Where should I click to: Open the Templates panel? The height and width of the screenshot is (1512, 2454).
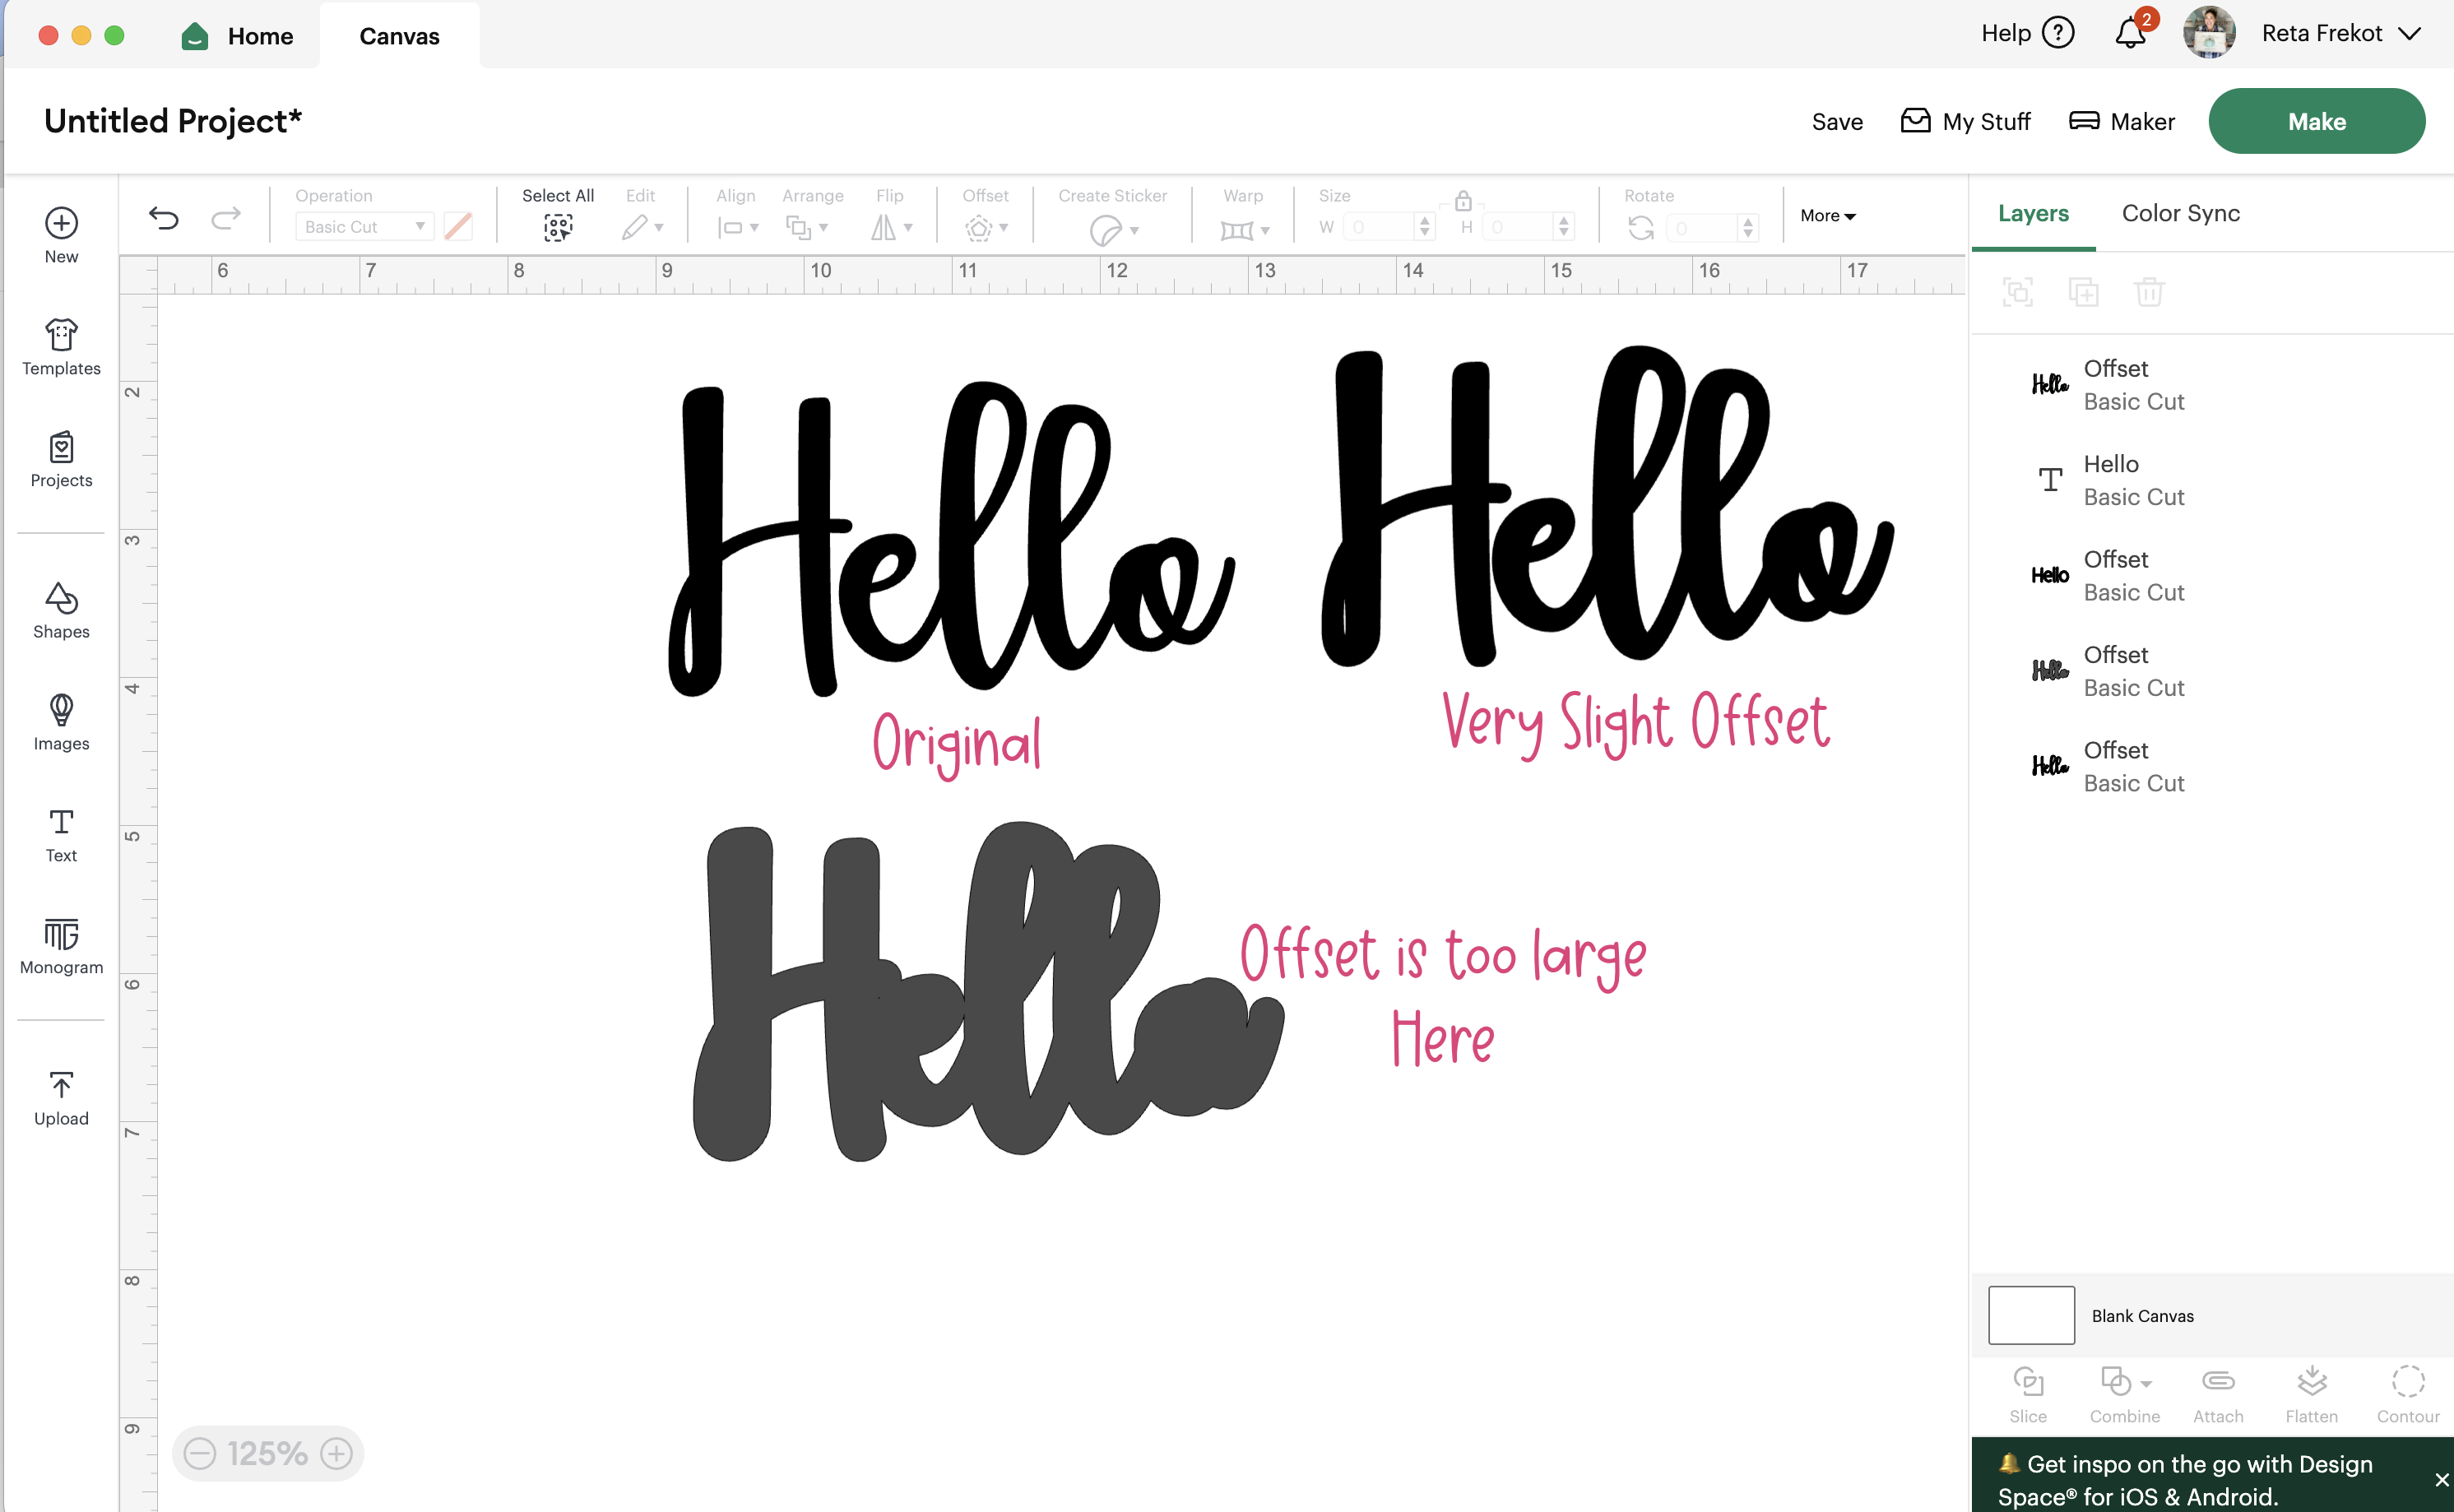(x=61, y=346)
